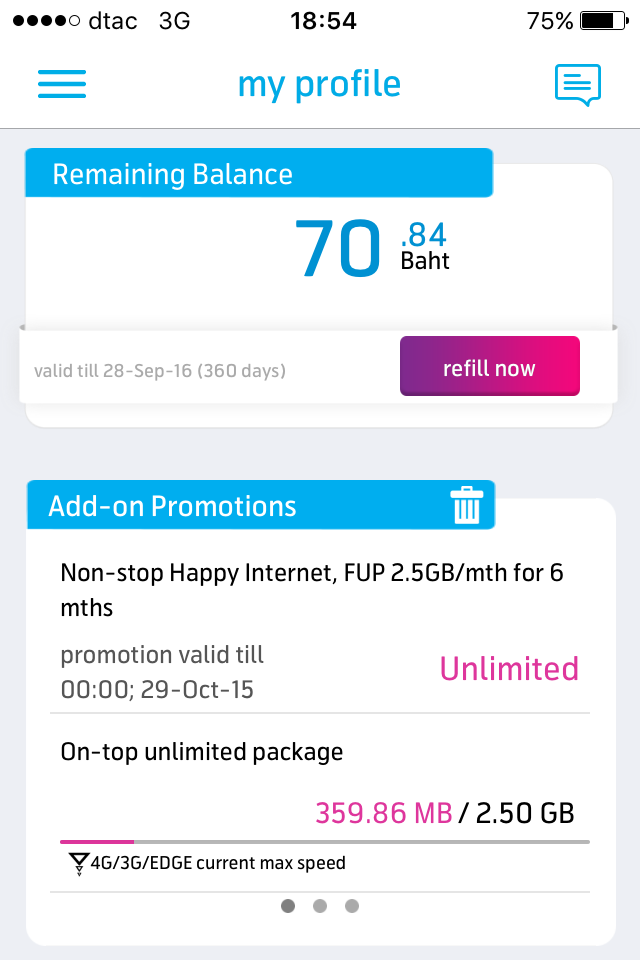The height and width of the screenshot is (960, 640).
Task: Tap the pink Unlimited label
Action: (x=509, y=668)
